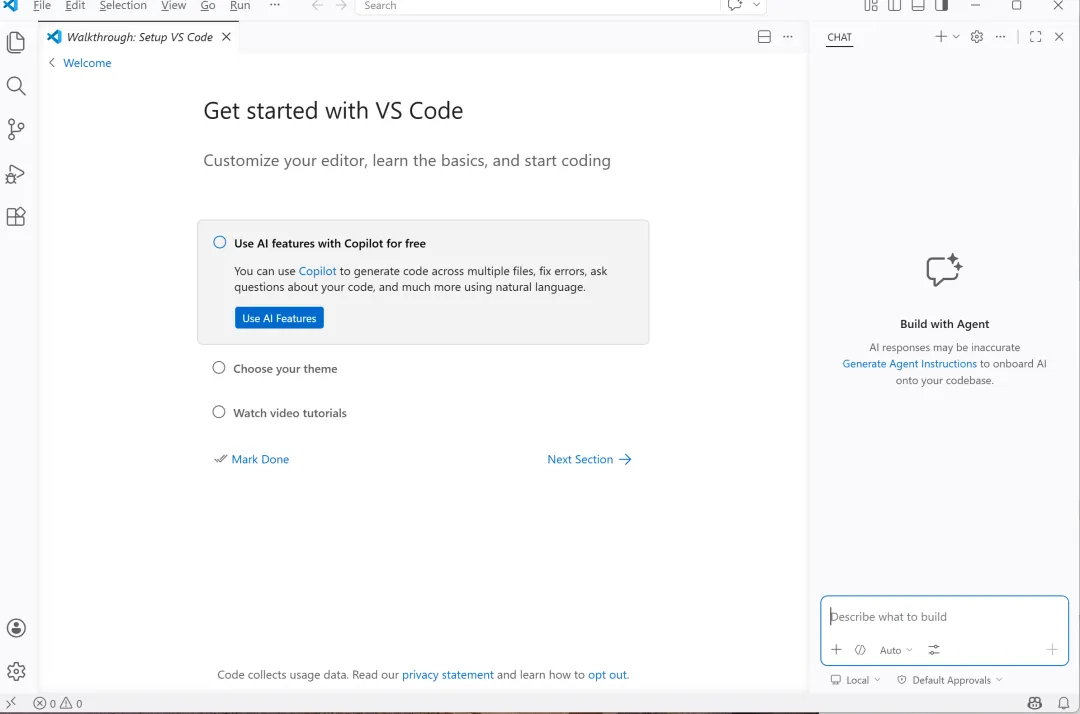
Task: Click the agent mode icon in chat input
Action: pos(860,649)
